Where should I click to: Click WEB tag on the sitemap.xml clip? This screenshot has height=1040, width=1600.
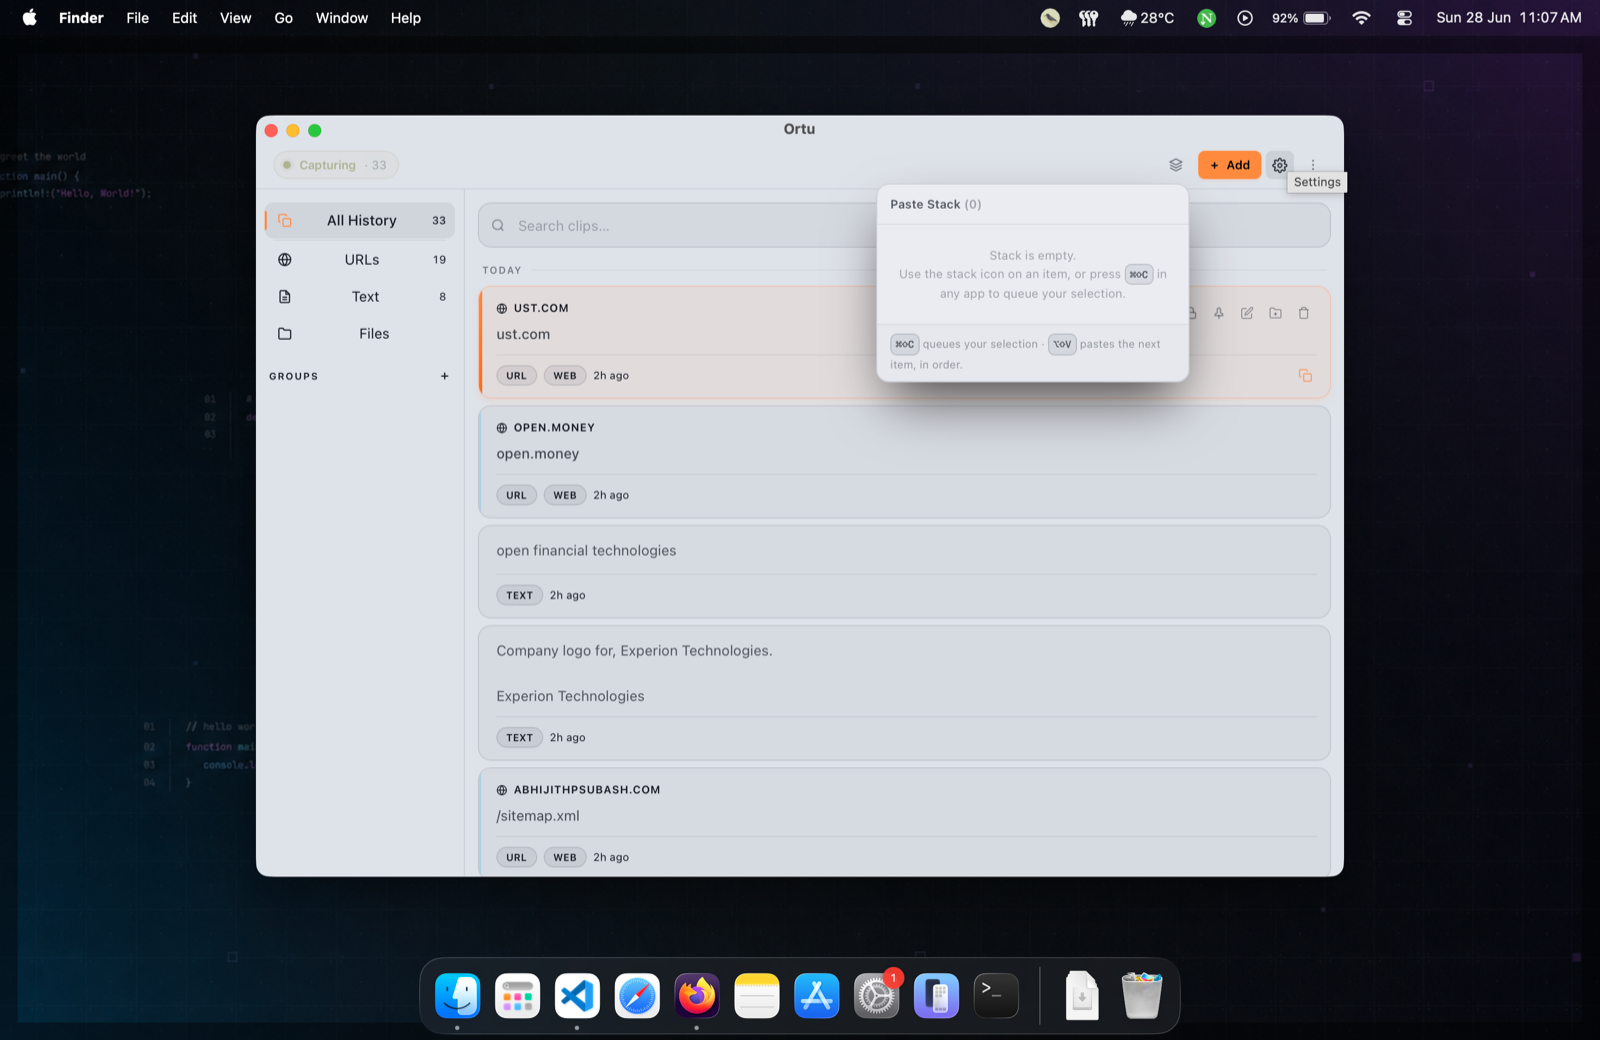click(565, 857)
